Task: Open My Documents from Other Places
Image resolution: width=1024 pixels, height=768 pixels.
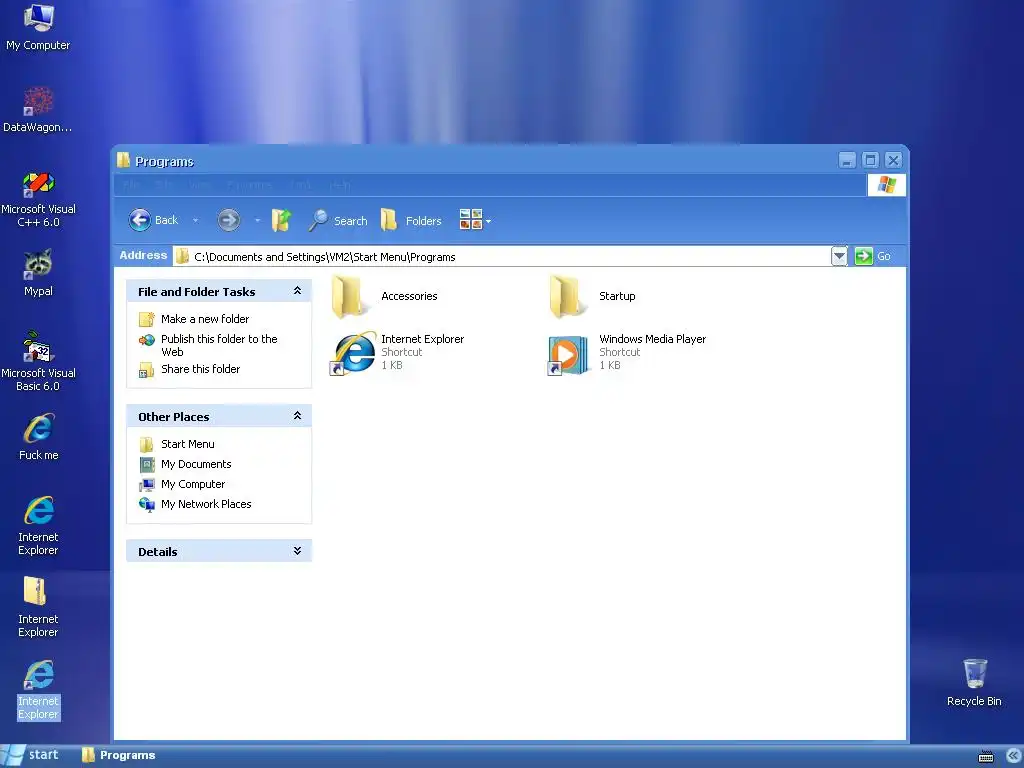Action: click(x=196, y=464)
